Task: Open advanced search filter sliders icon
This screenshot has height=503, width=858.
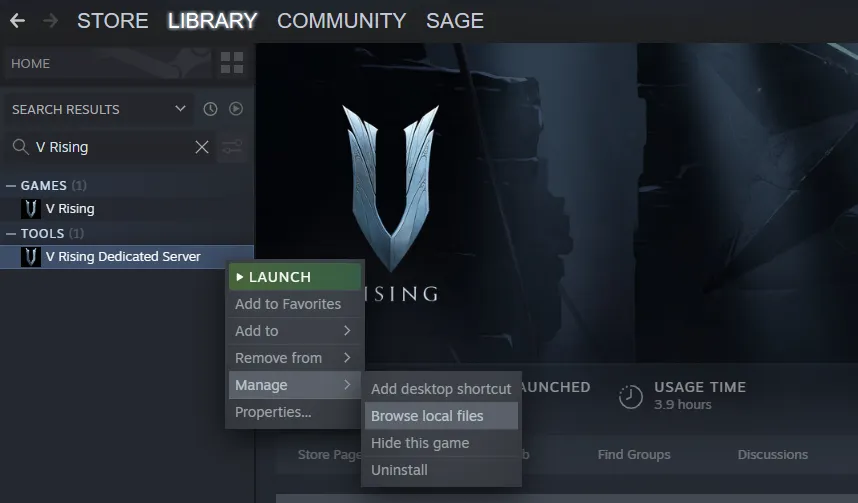Action: (232, 147)
